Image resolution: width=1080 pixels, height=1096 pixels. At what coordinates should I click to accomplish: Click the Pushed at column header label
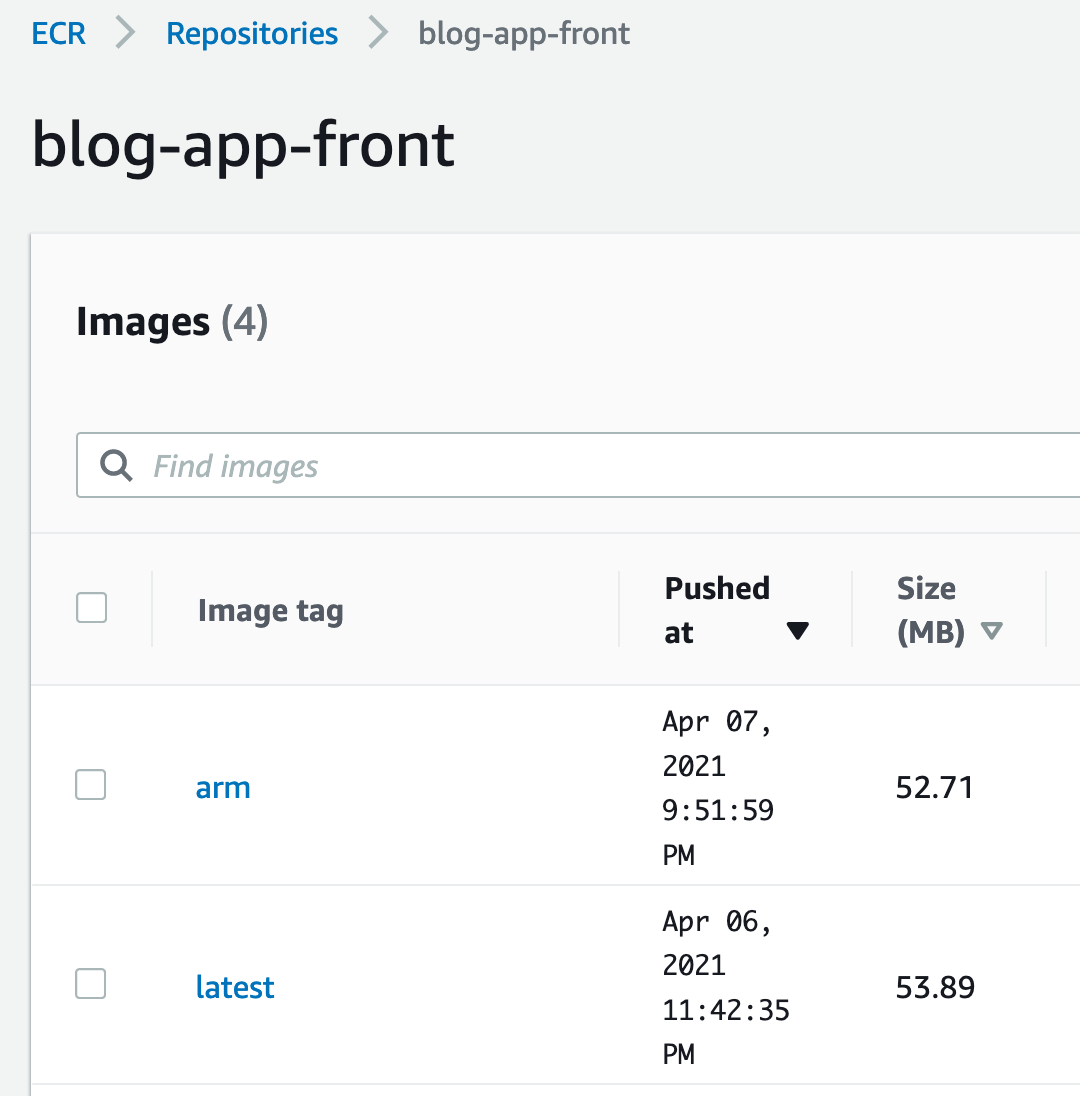717,609
